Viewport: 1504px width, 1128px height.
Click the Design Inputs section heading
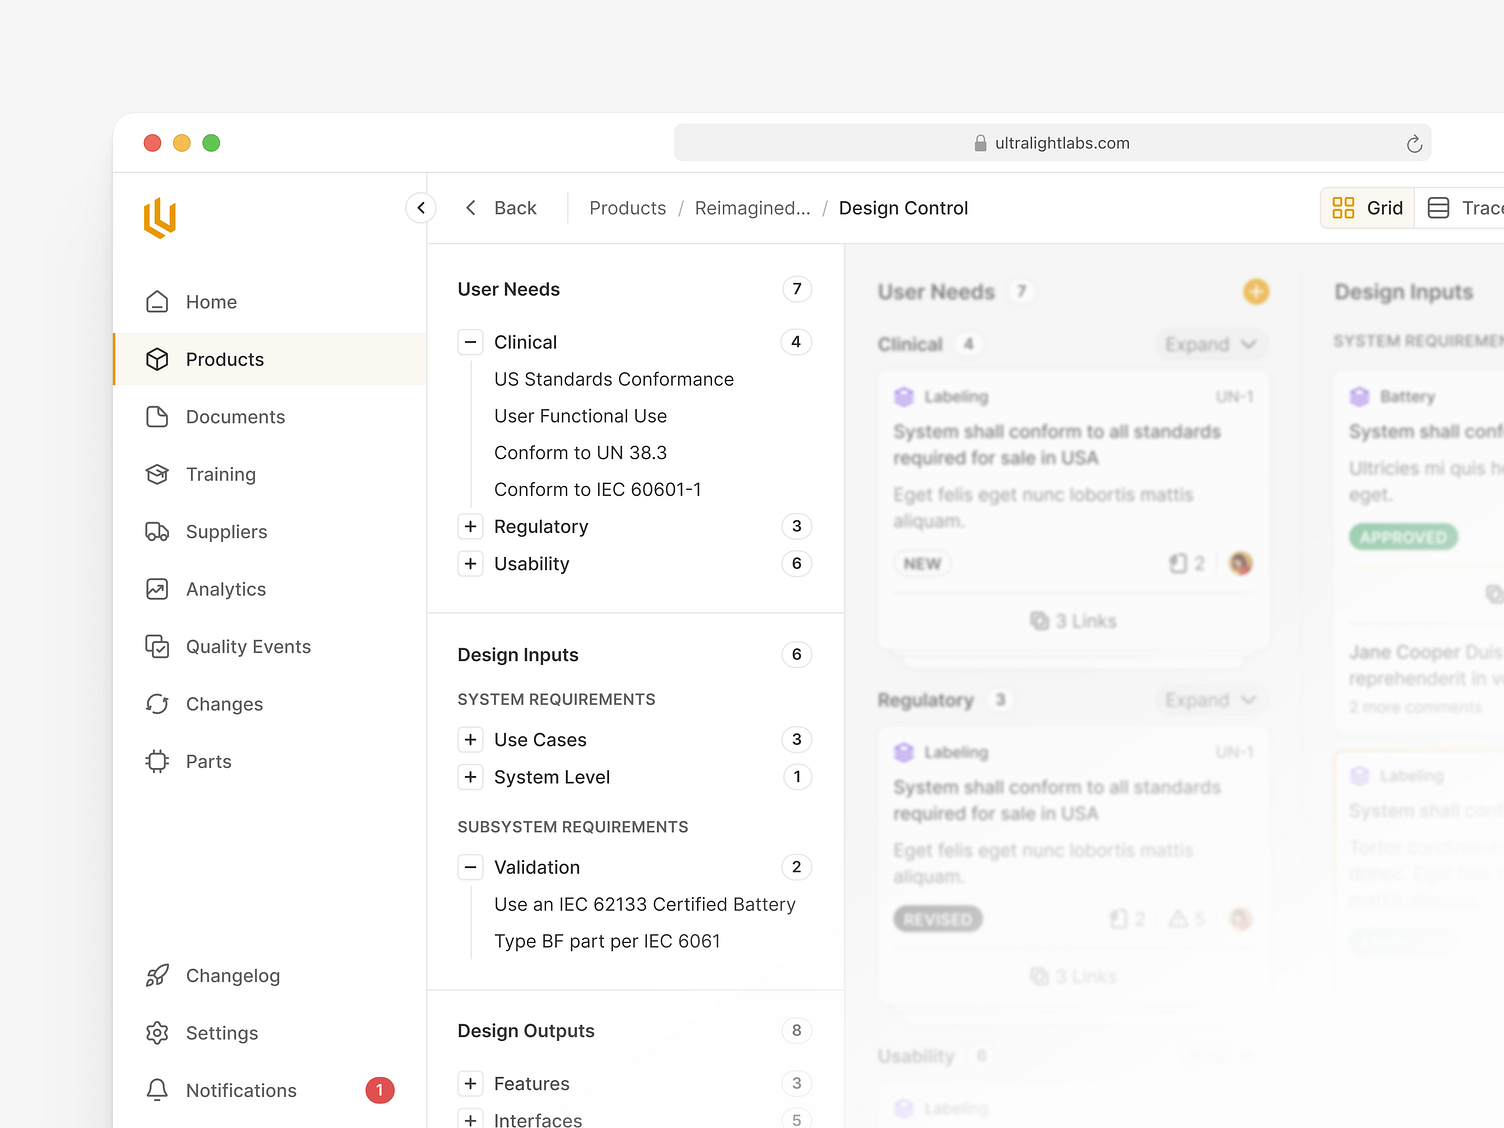518,655
